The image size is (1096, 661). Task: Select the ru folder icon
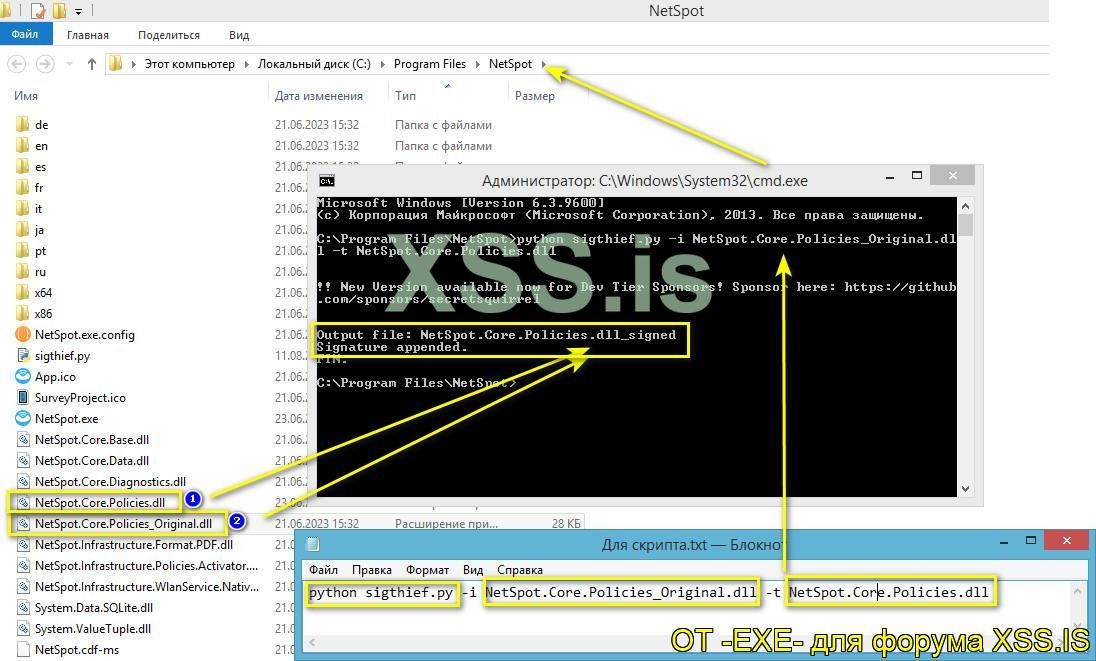click(x=22, y=271)
